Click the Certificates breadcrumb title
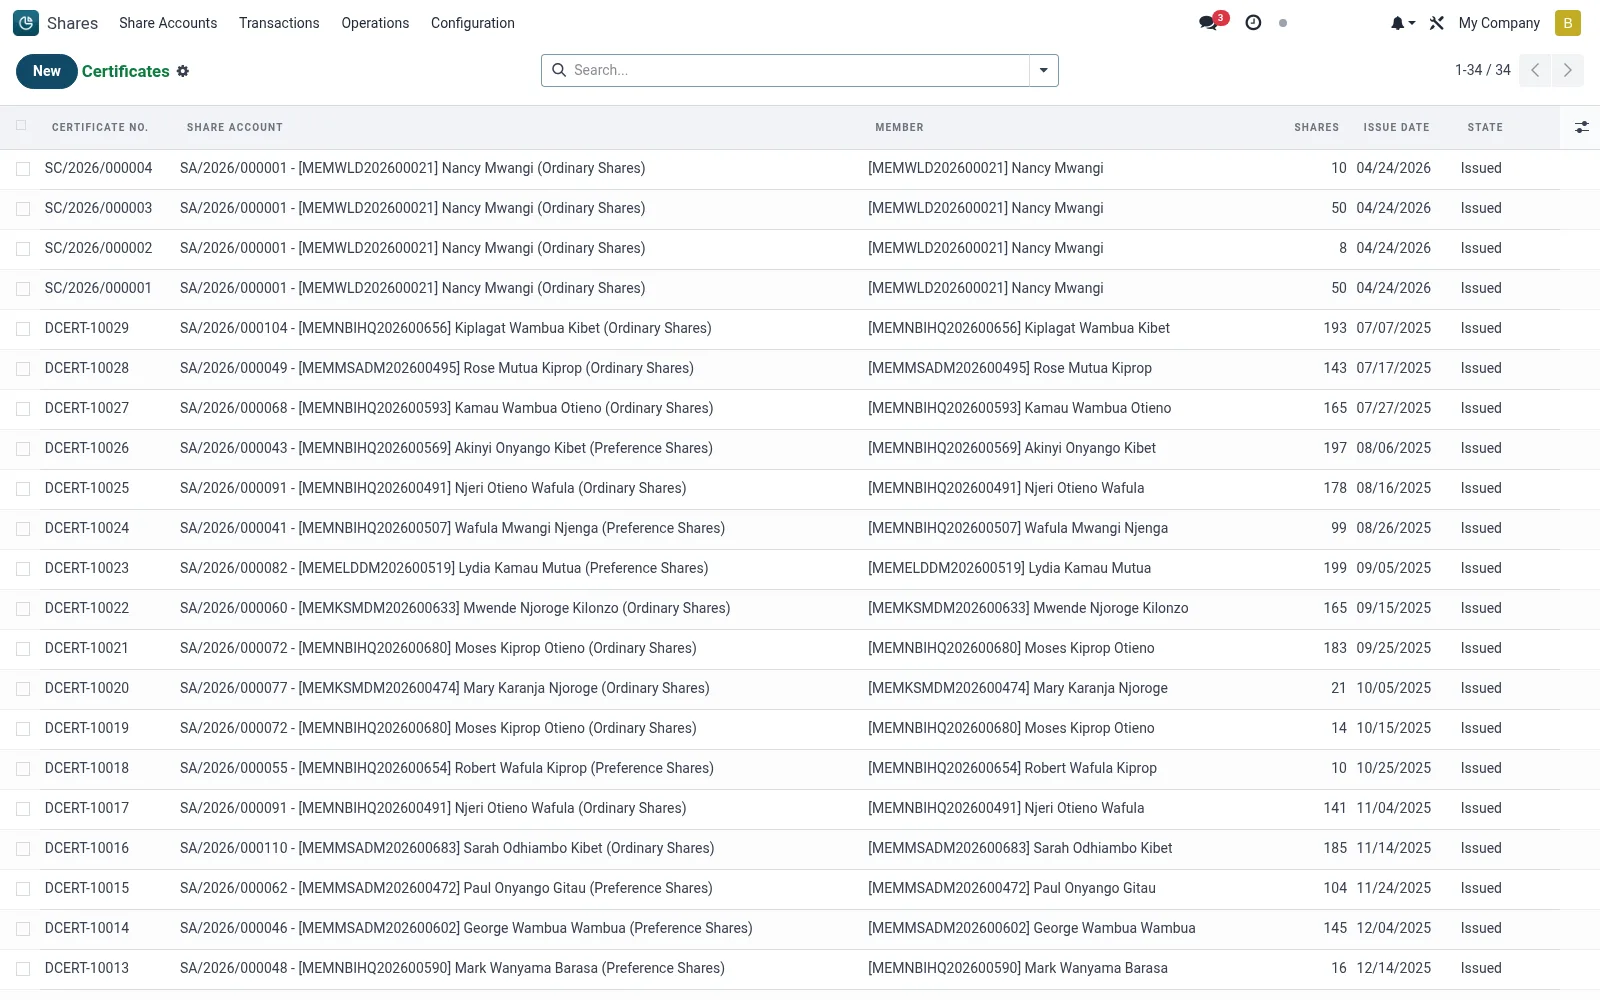Screen dimensions: 1600x1000 [126, 71]
